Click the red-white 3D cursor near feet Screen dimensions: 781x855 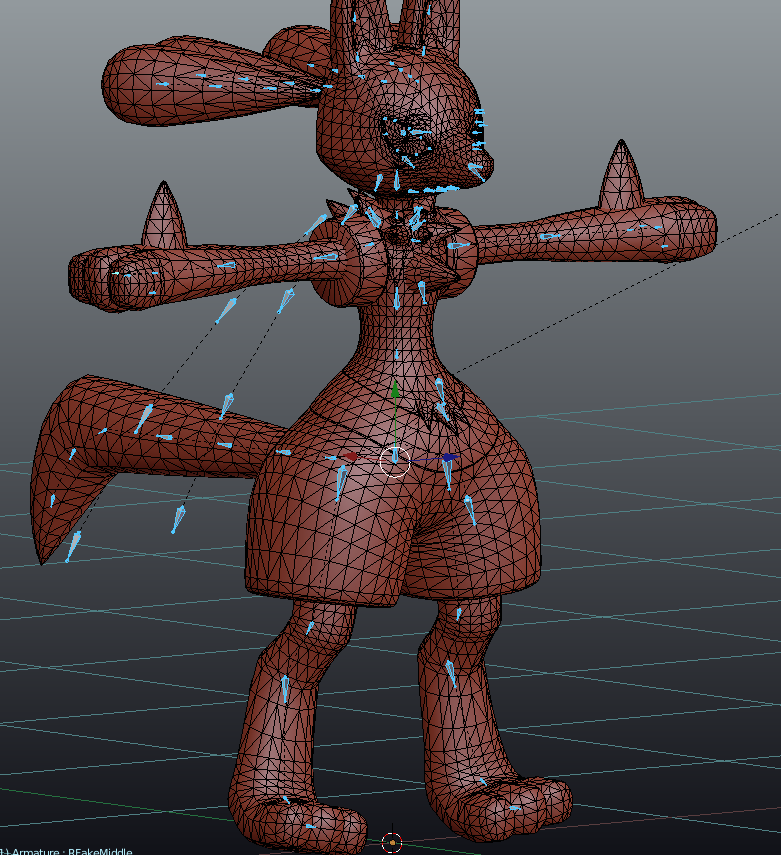pos(392,843)
